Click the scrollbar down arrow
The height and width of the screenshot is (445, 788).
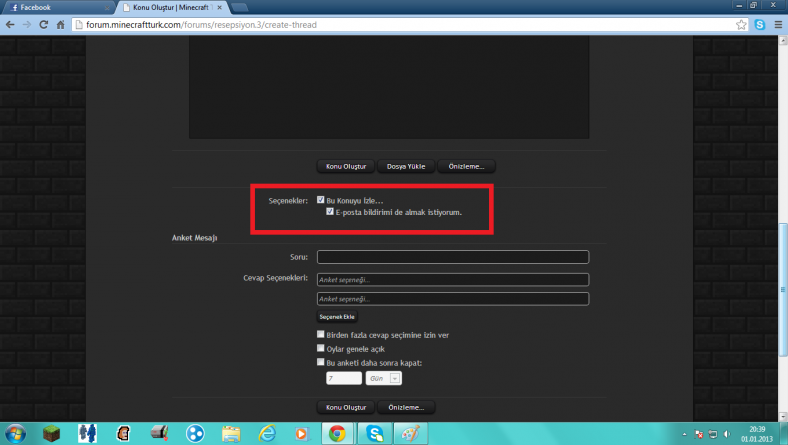[x=783, y=417]
